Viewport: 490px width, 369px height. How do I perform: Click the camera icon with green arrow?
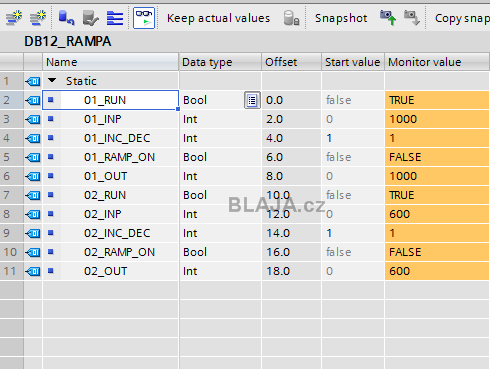pyautogui.click(x=388, y=18)
